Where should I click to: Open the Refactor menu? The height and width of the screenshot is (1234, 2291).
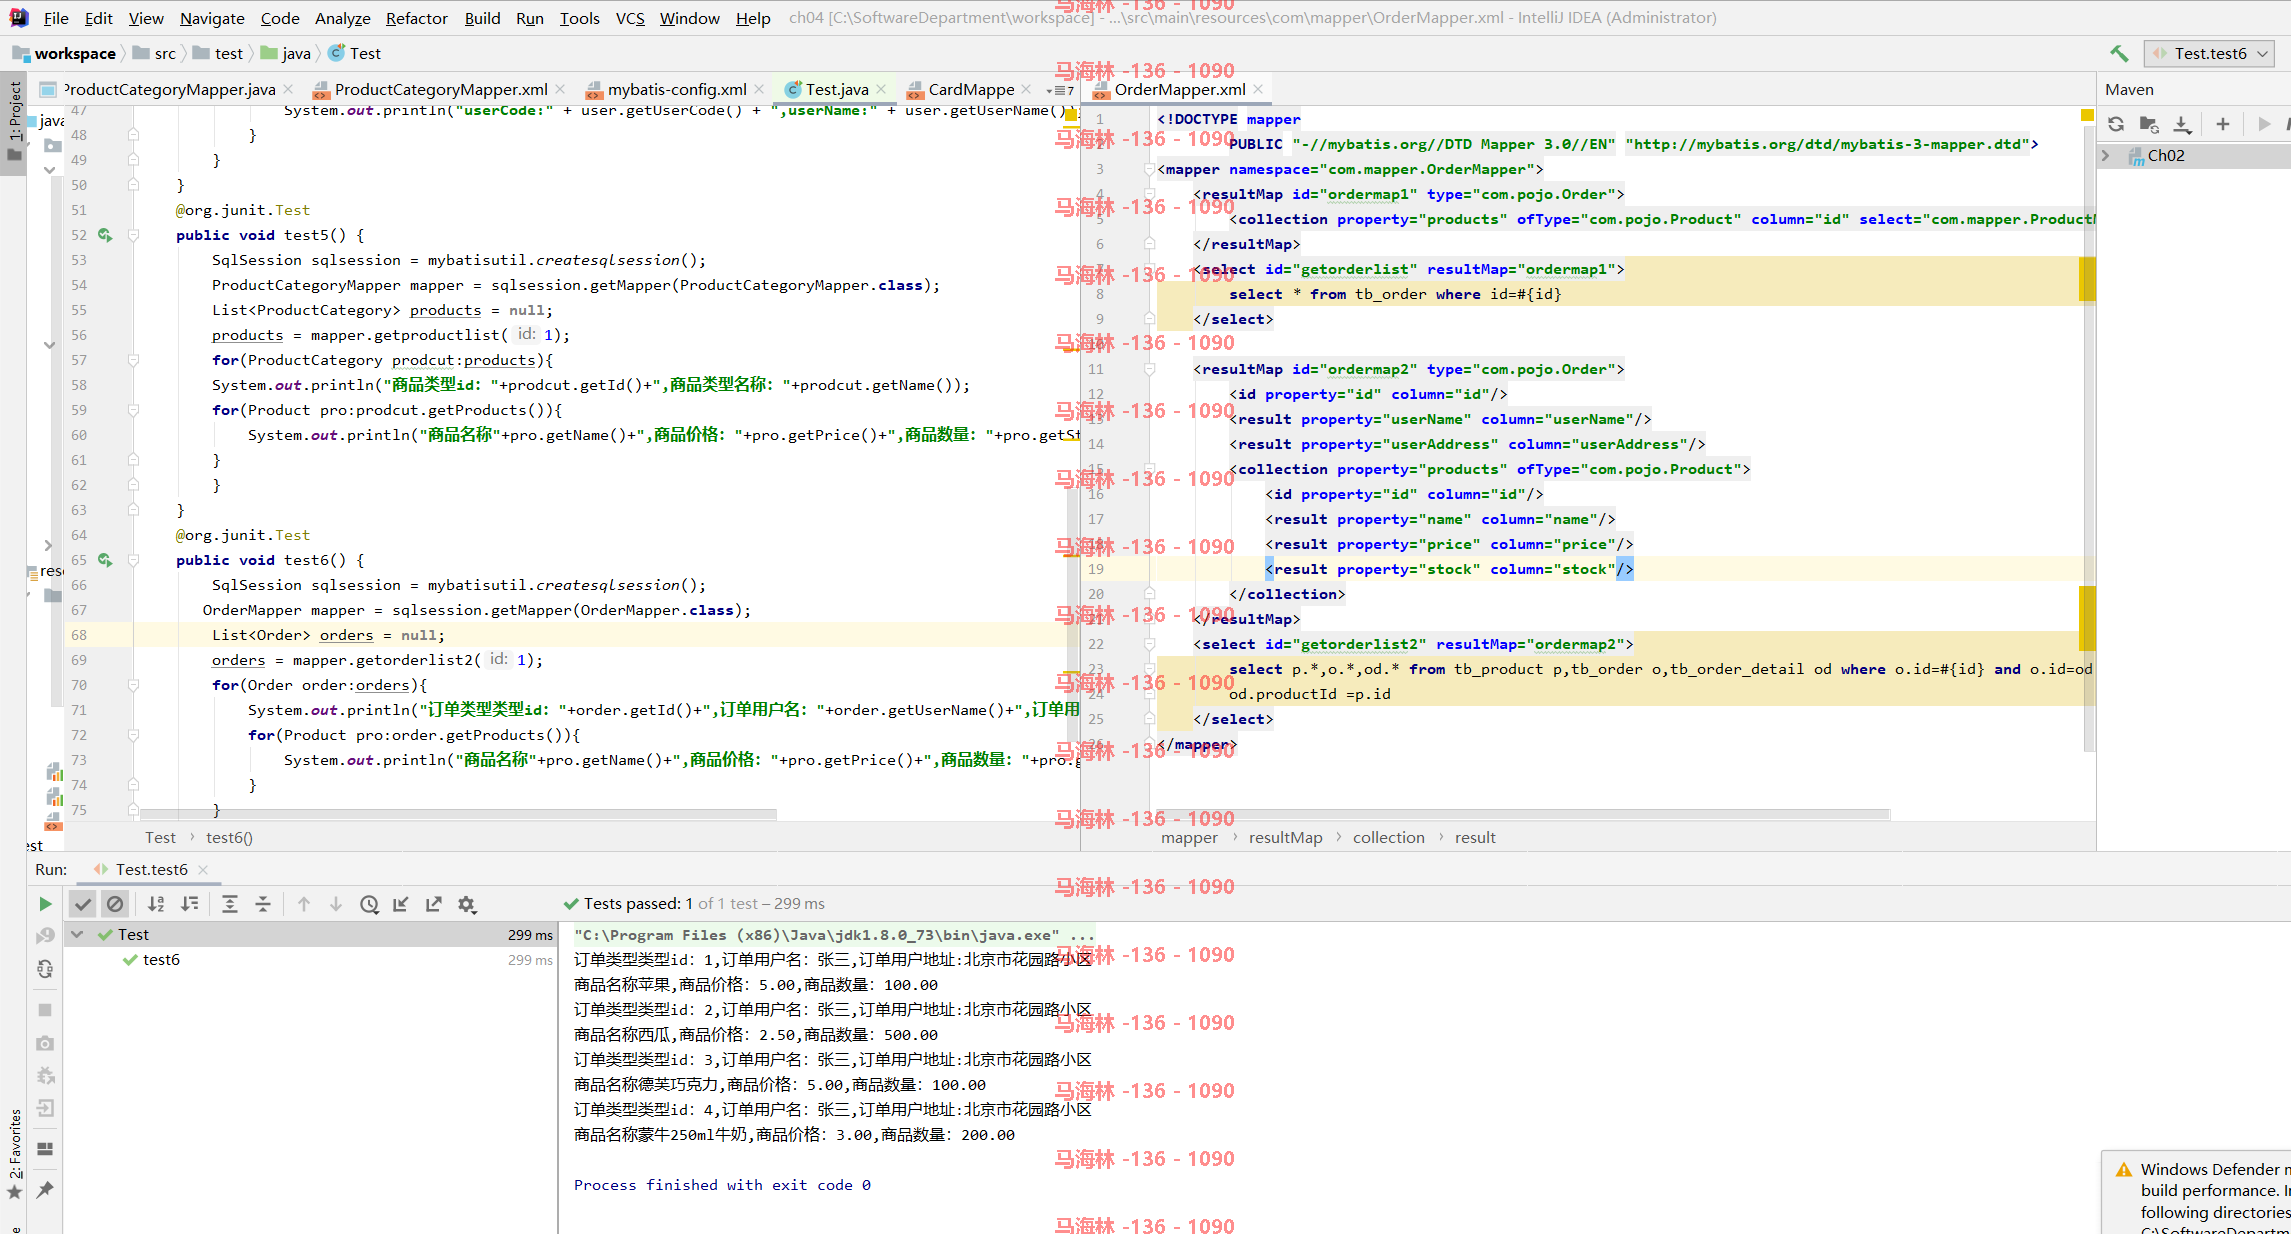416,18
